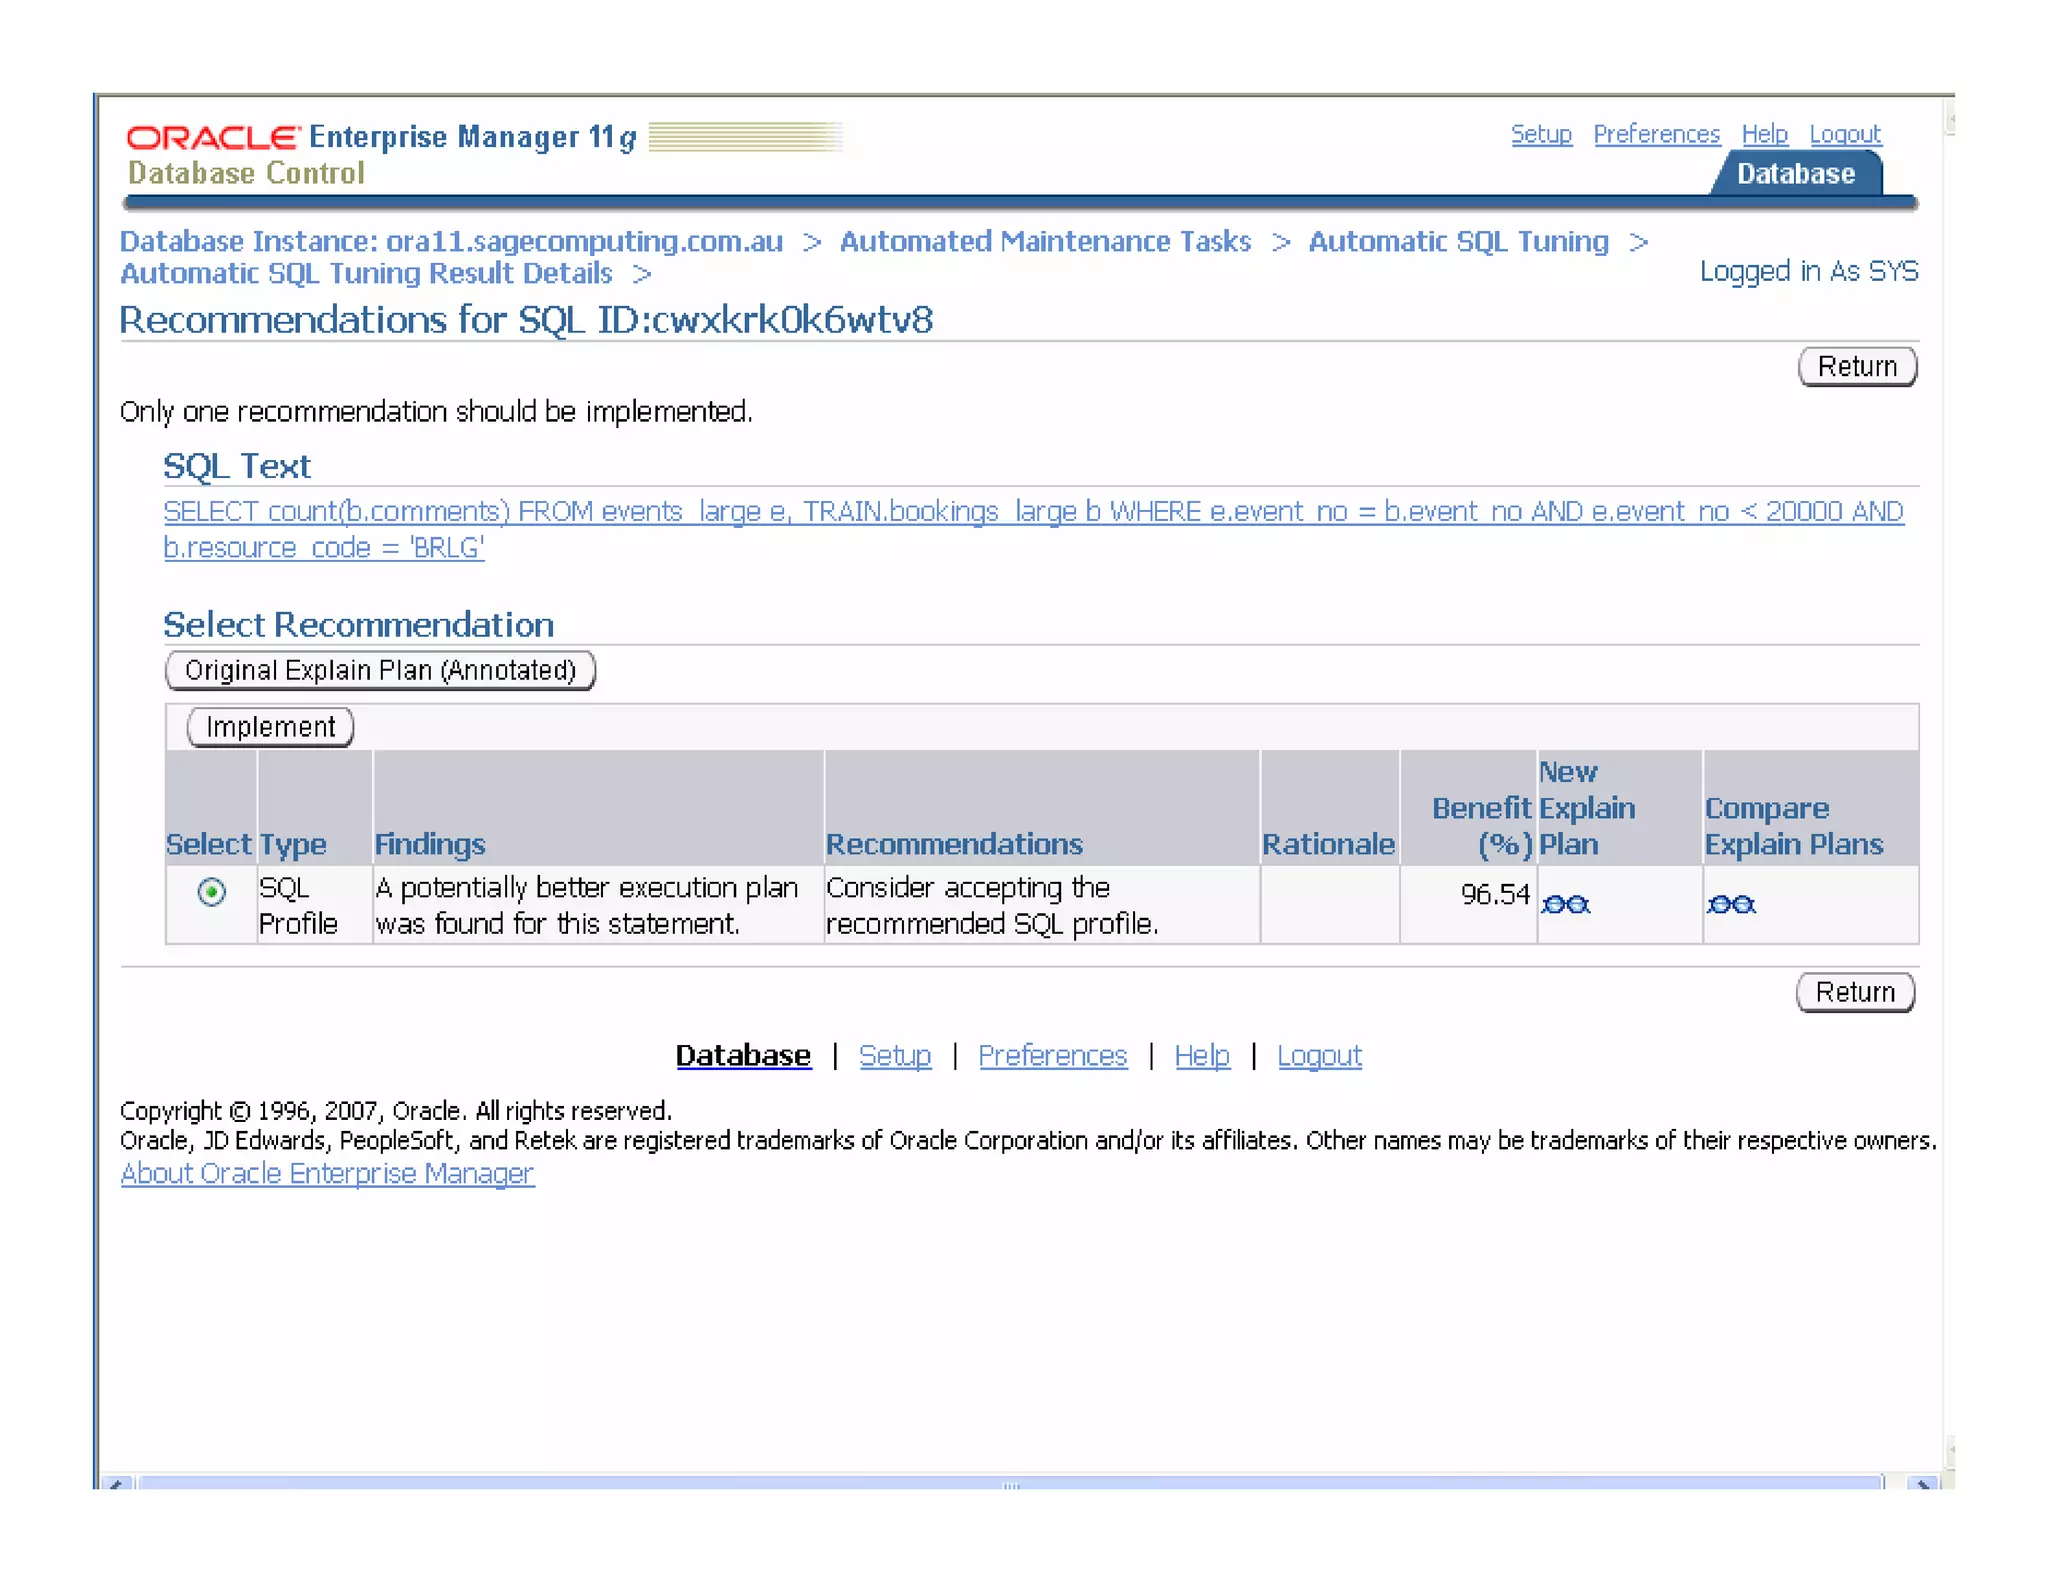
Task: Click the Implement button
Action: tap(270, 727)
